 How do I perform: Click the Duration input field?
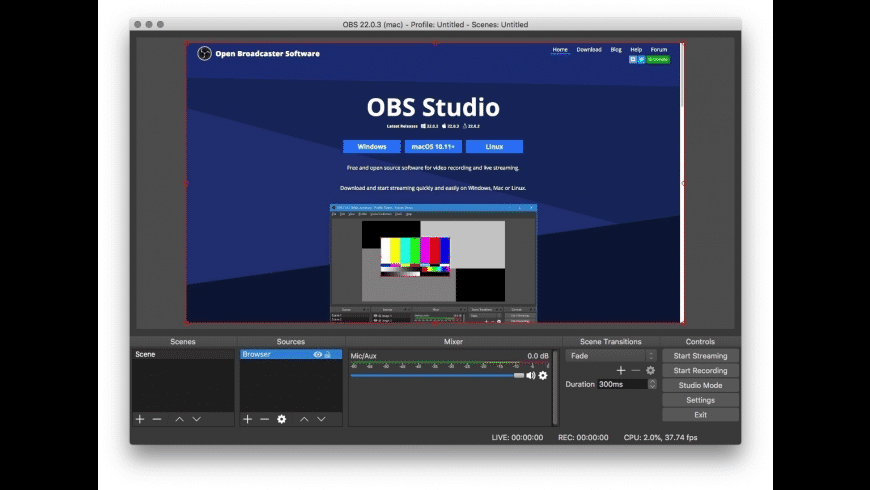(620, 384)
